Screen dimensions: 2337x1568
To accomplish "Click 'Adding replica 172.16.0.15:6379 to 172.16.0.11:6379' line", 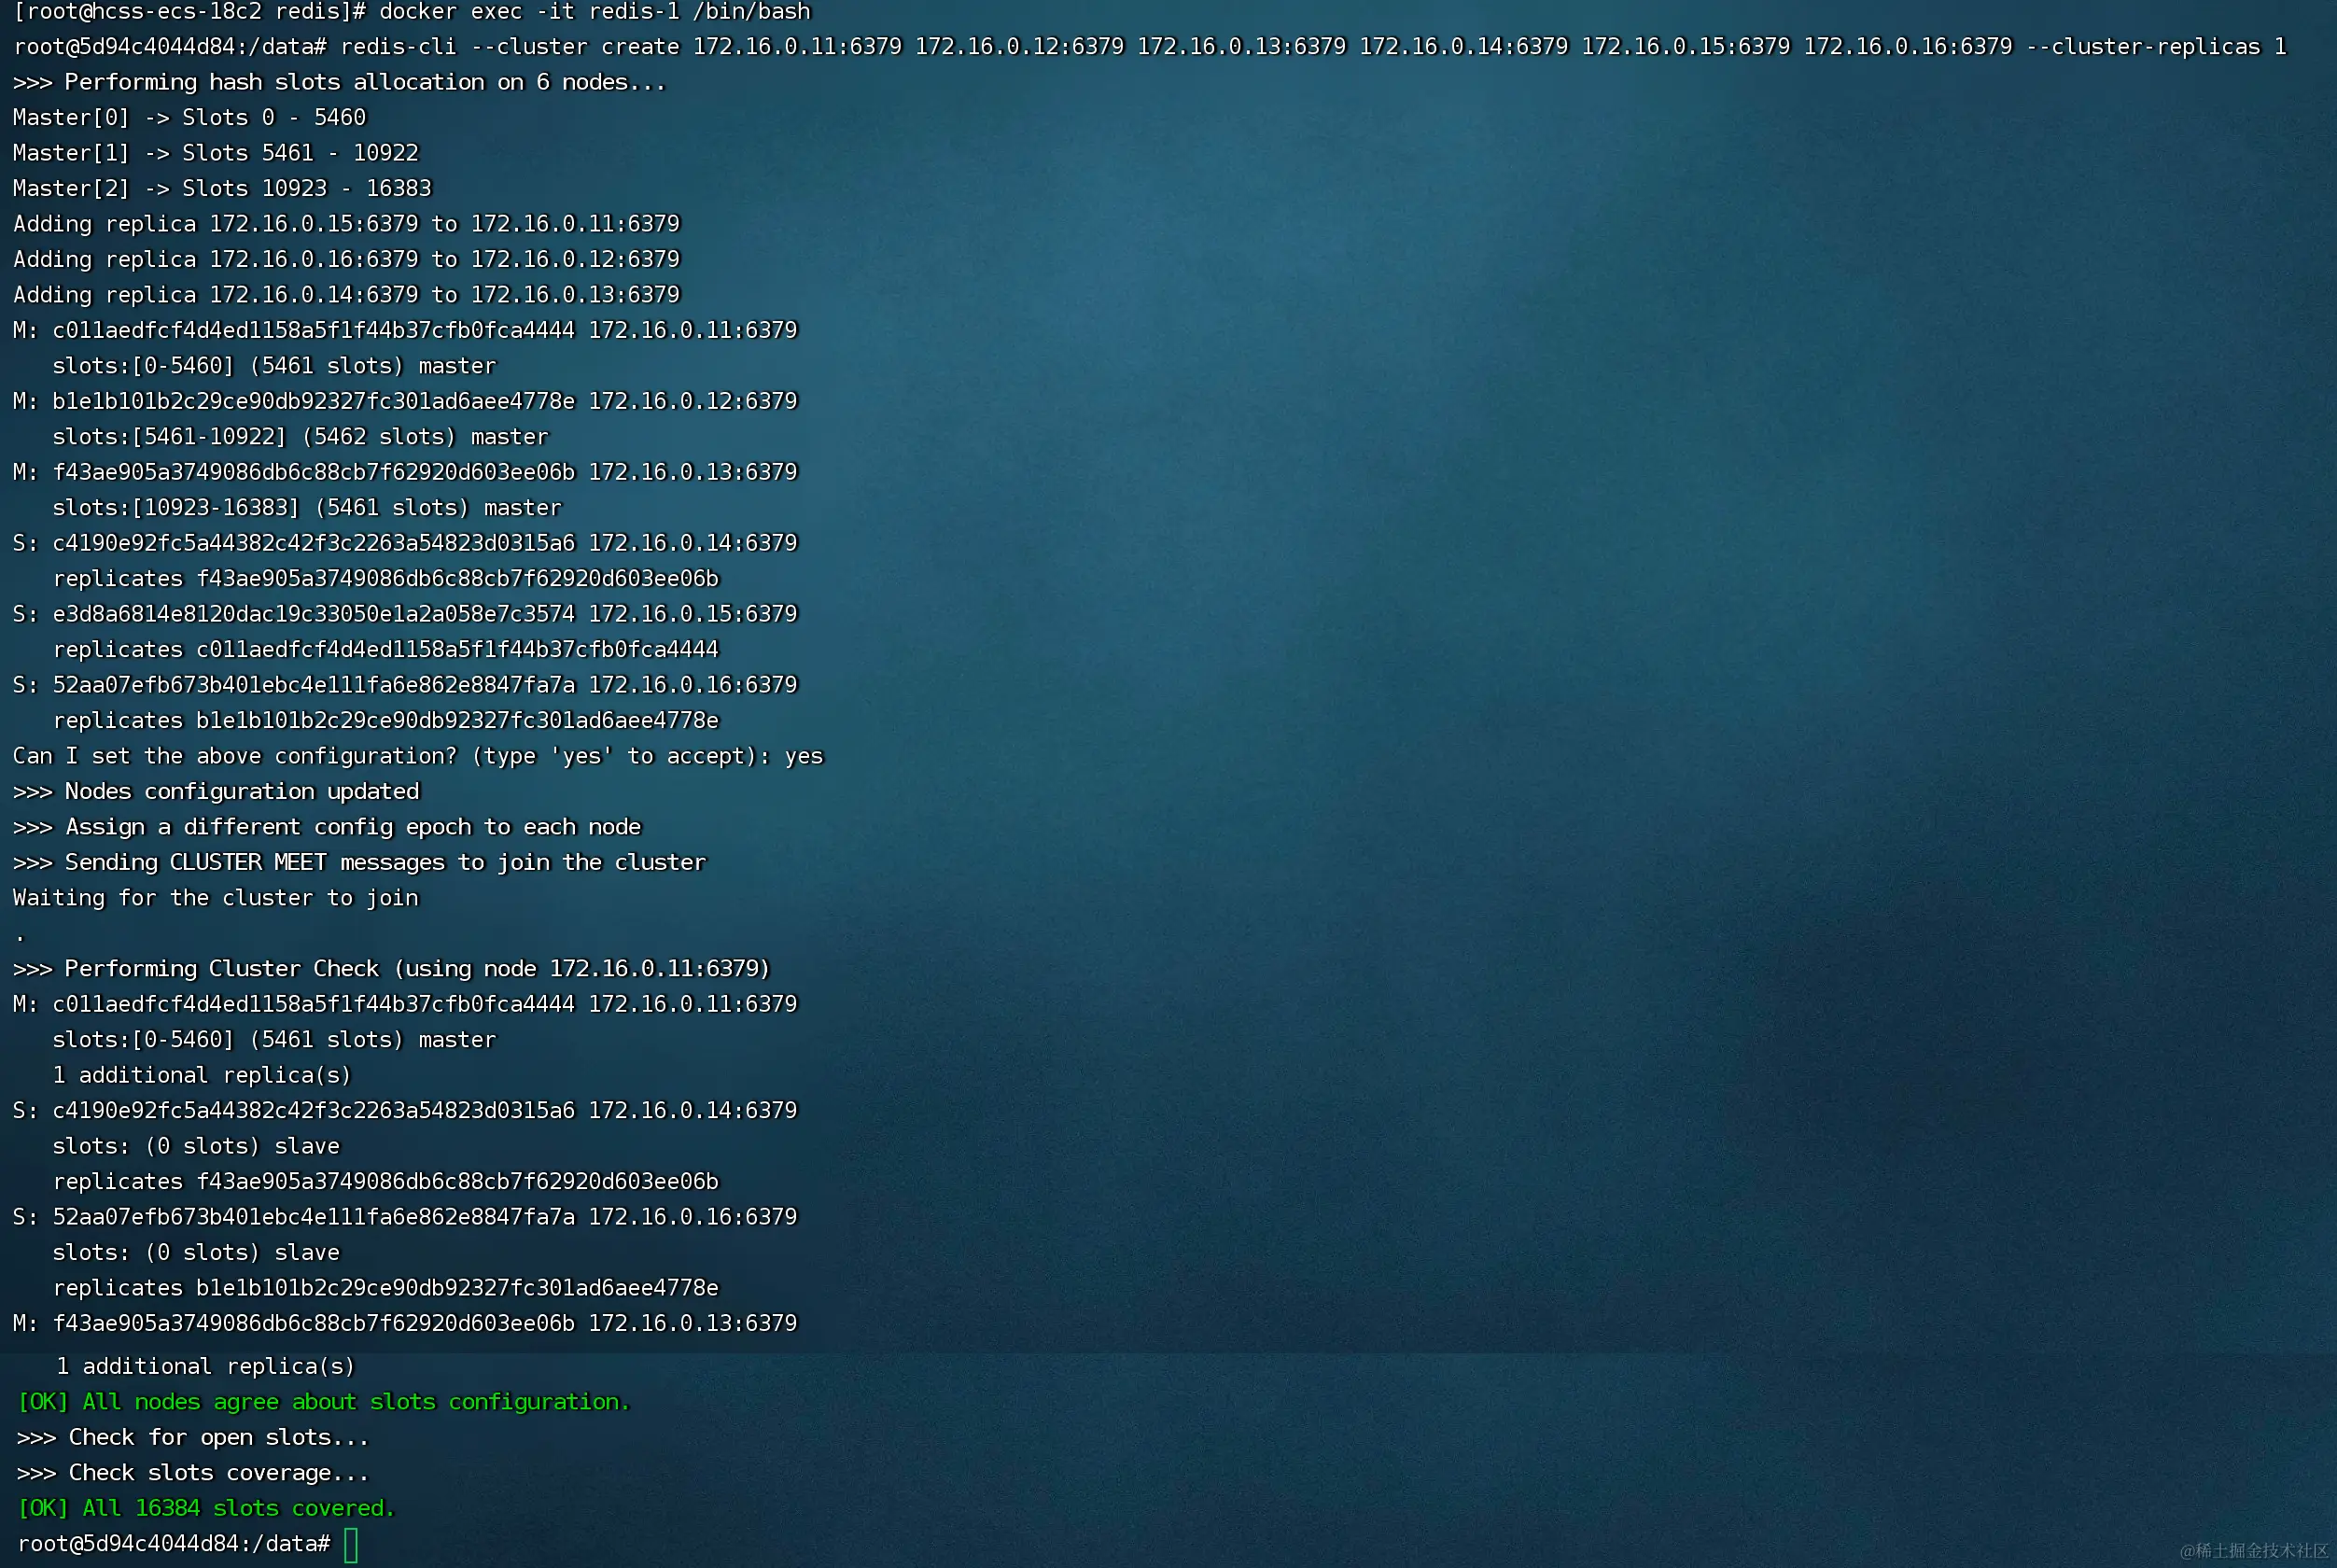I will click(346, 224).
